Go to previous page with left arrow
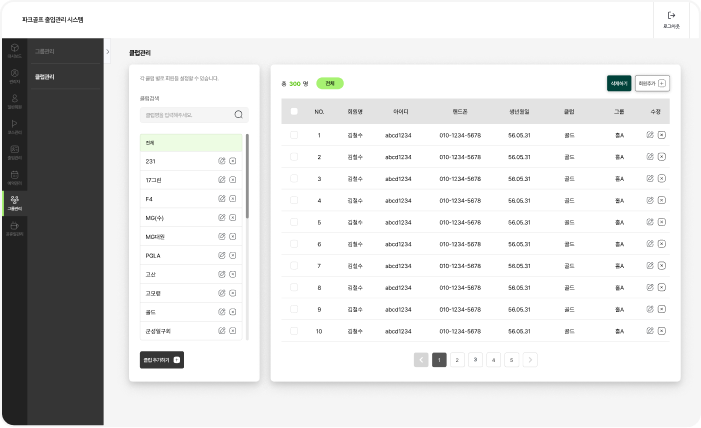This screenshot has height=428, width=701. [x=421, y=359]
